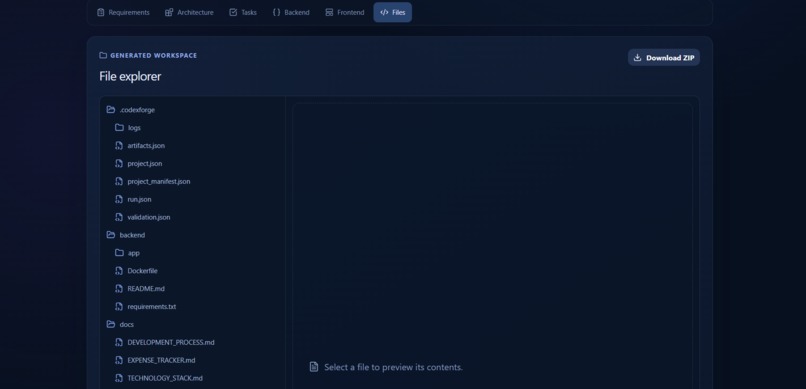Expand the app folder
Viewport: 806px width, 389px height.
(127, 253)
